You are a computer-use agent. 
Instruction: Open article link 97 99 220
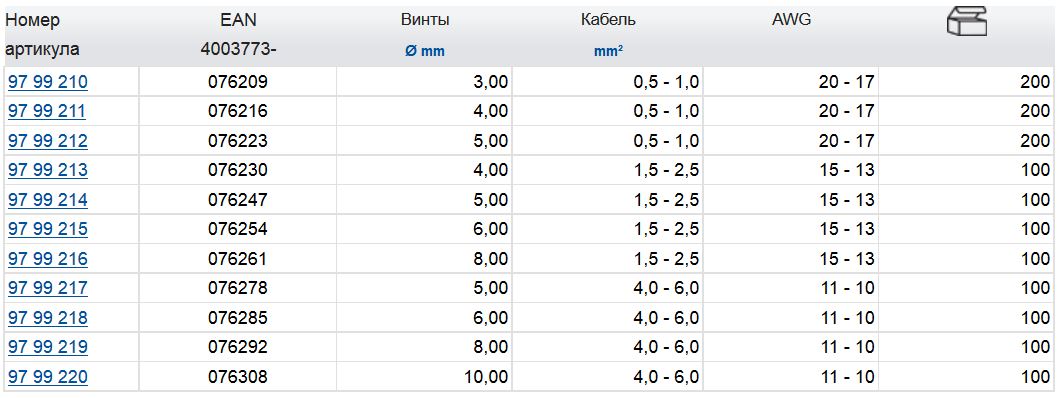point(47,377)
